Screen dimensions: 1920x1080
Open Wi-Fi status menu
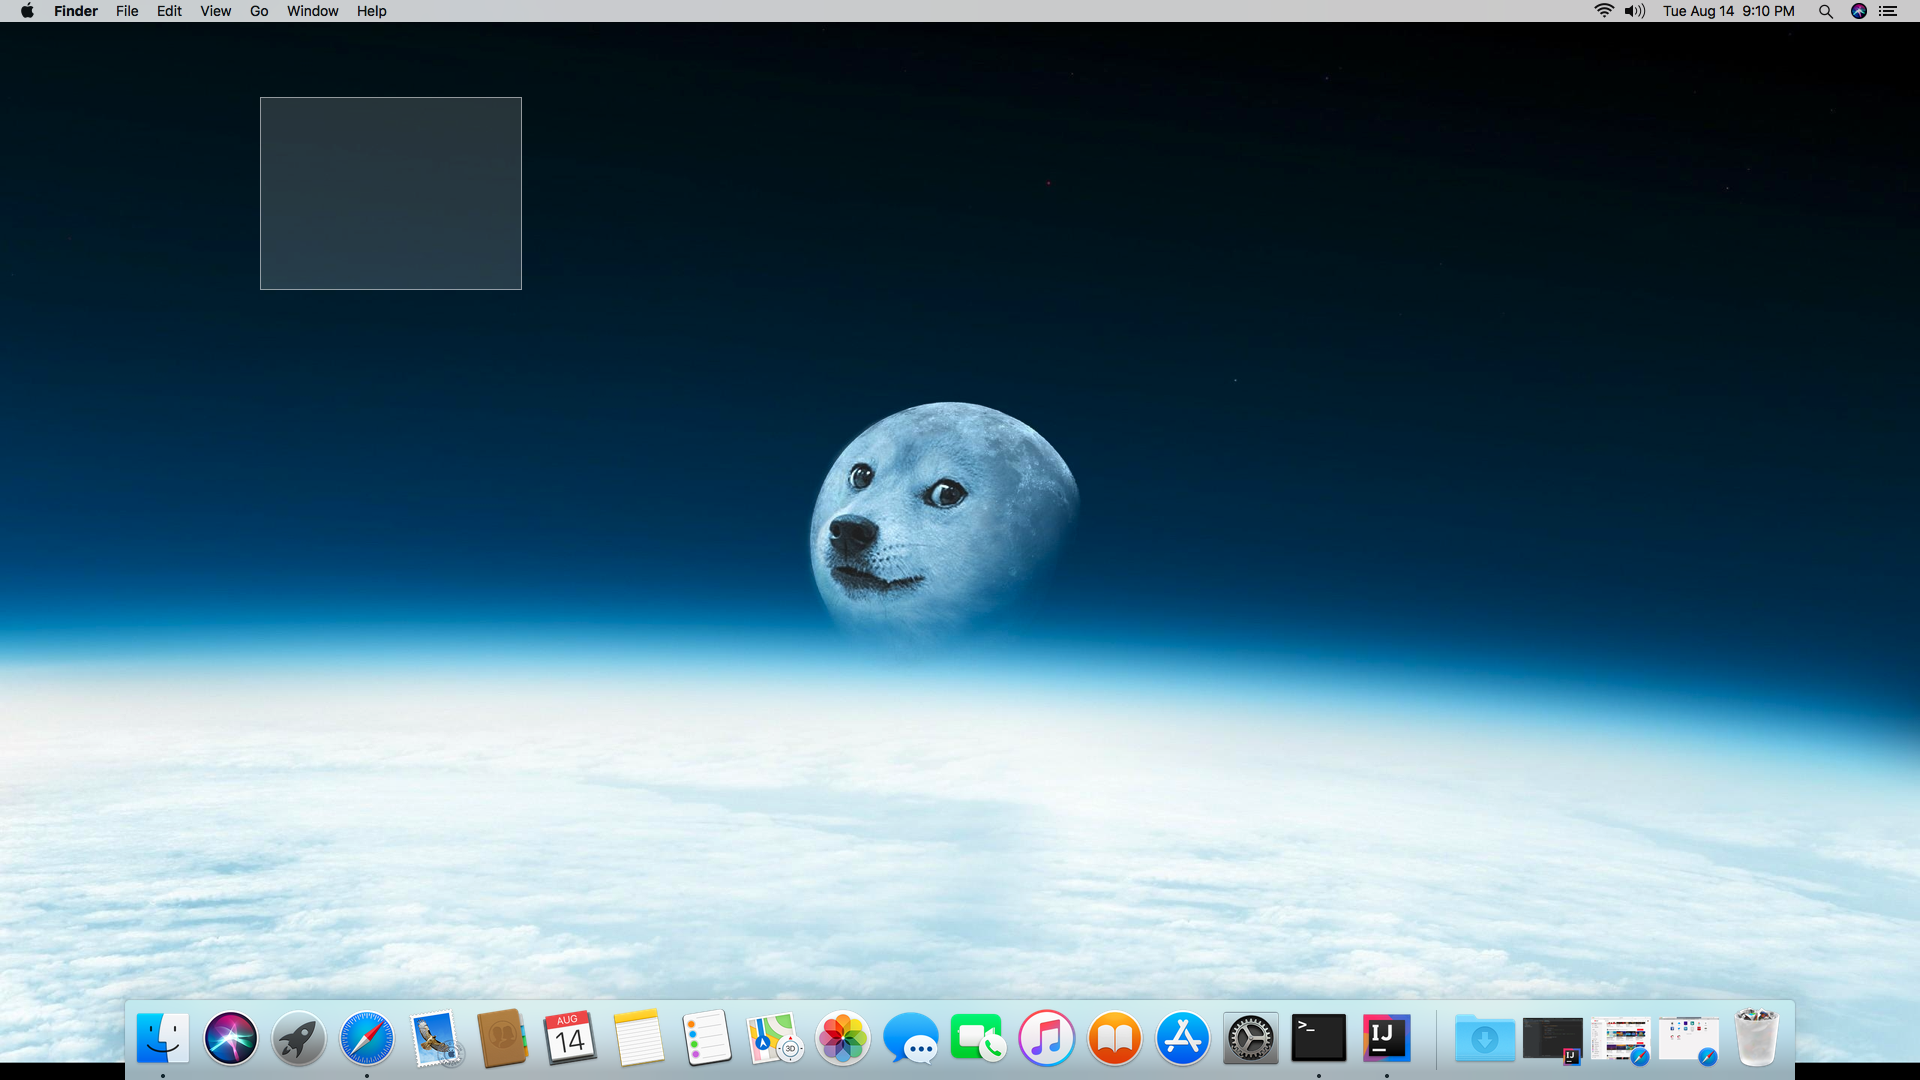tap(1604, 11)
